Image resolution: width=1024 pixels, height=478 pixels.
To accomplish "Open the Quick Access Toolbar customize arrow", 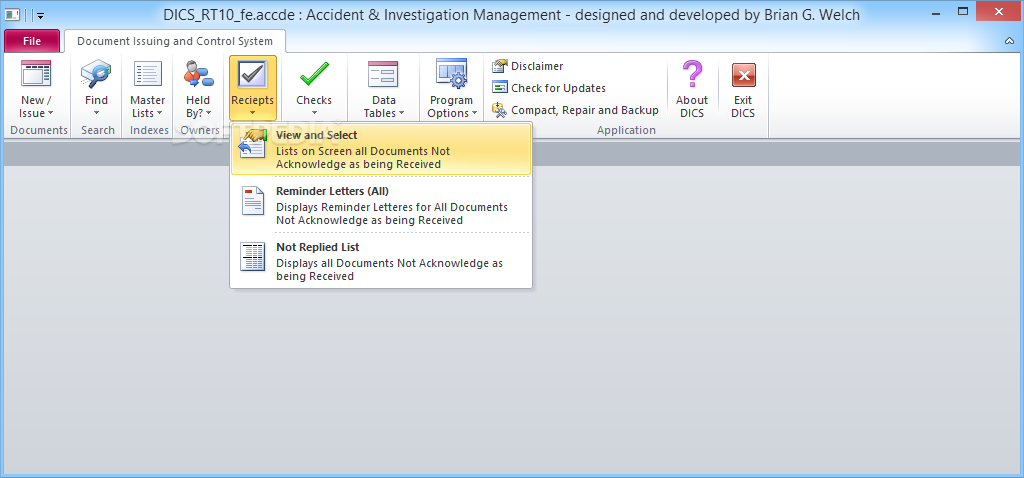I will pos(40,15).
